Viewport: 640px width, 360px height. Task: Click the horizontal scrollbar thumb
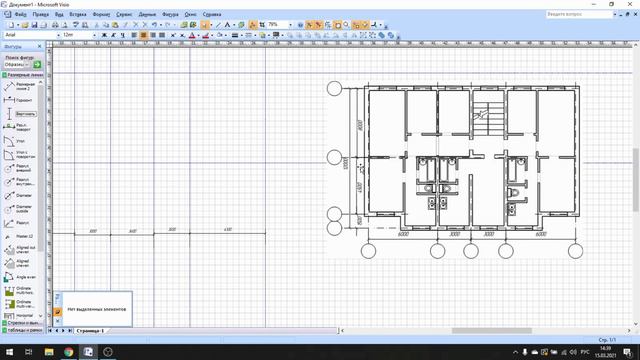click(492, 331)
